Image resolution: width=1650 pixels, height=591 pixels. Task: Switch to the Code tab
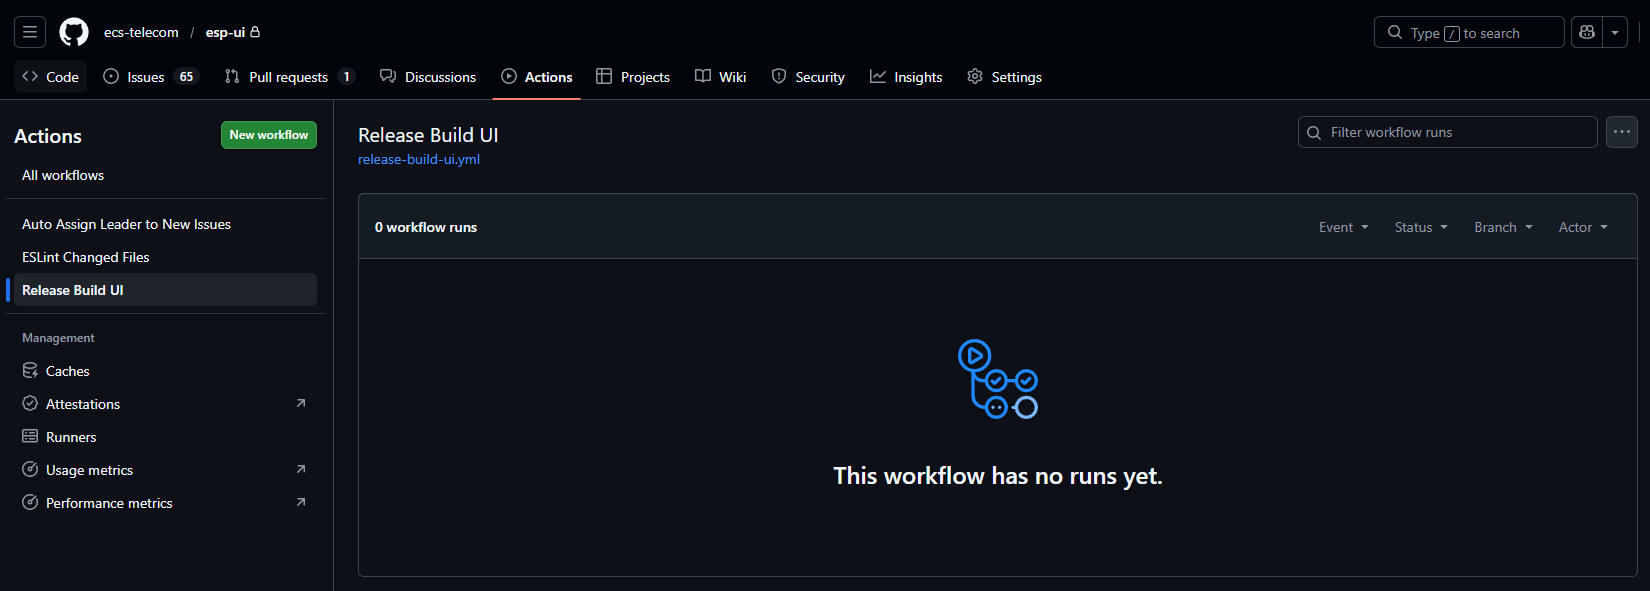[x=50, y=77]
